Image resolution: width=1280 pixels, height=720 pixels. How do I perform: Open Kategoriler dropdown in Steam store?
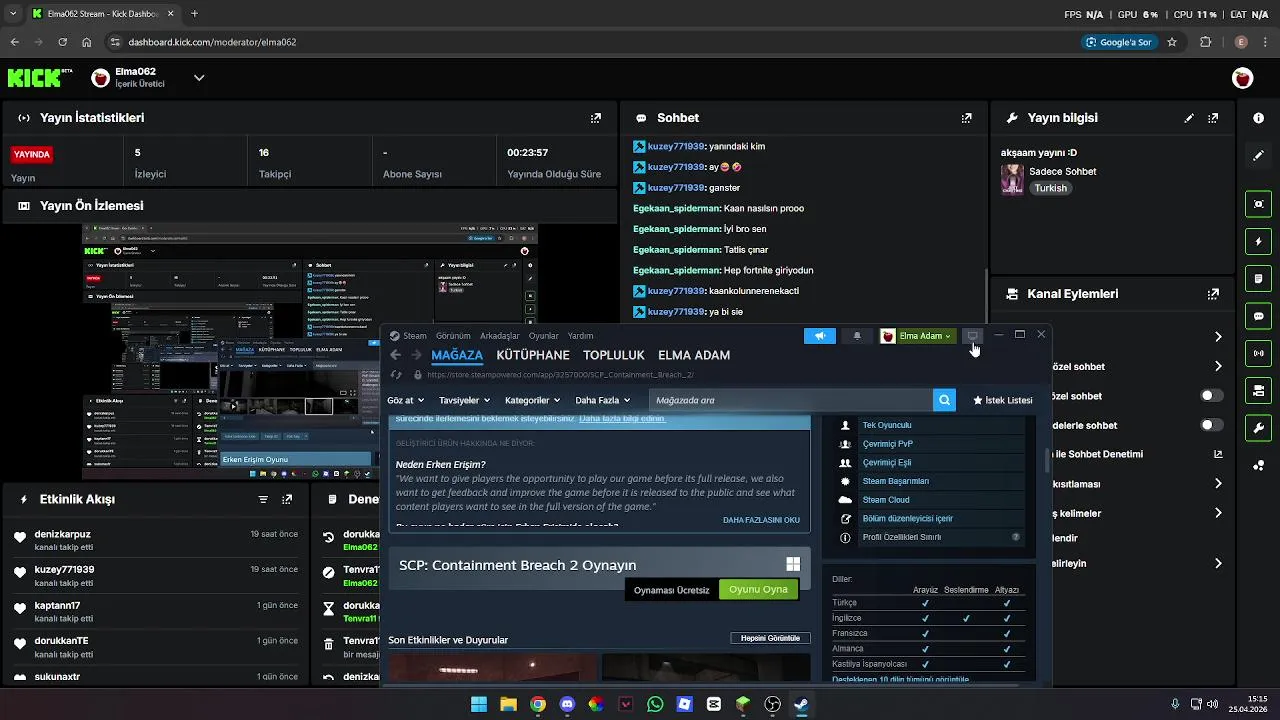pyautogui.click(x=532, y=400)
